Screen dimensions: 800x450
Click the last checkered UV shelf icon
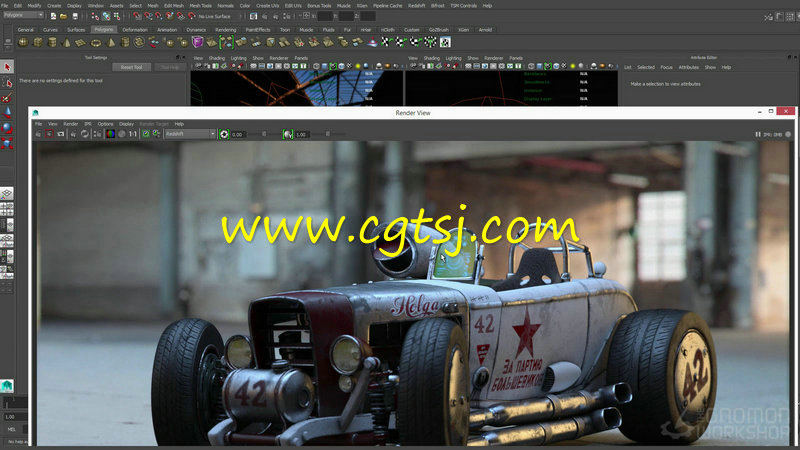pos(445,42)
